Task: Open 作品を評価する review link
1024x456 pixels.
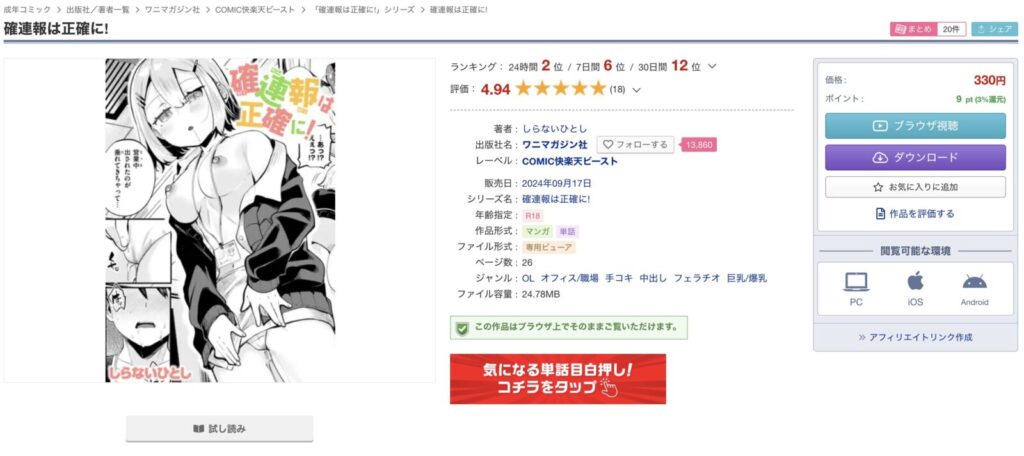Action: (x=915, y=214)
